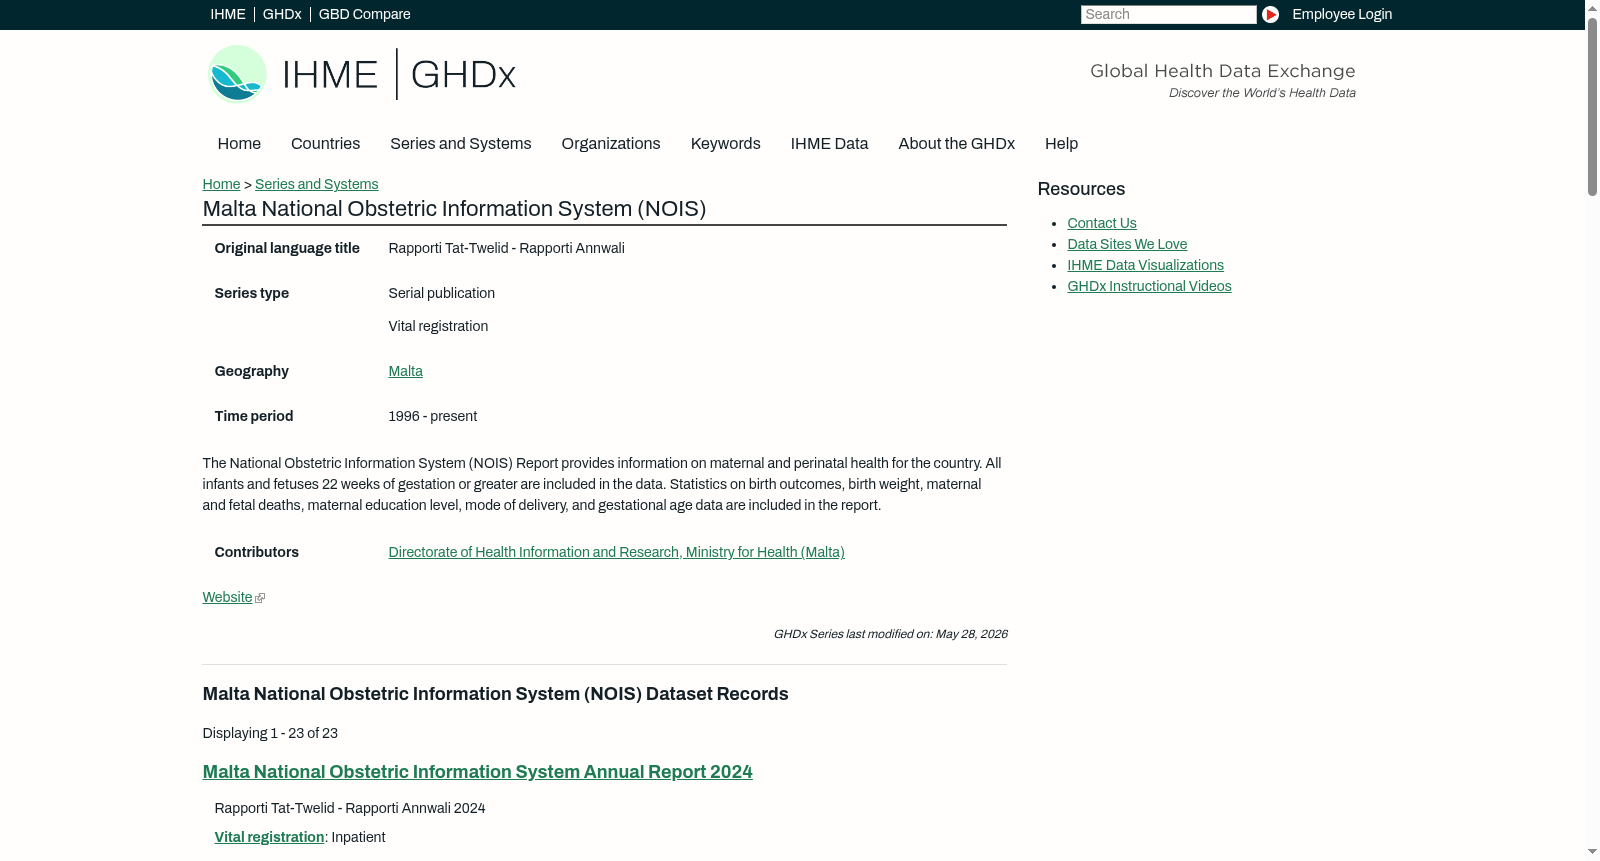The height and width of the screenshot is (861, 1600).
Task: Click 'Displaying 1 - 23 of 23' text
Action: 270,733
